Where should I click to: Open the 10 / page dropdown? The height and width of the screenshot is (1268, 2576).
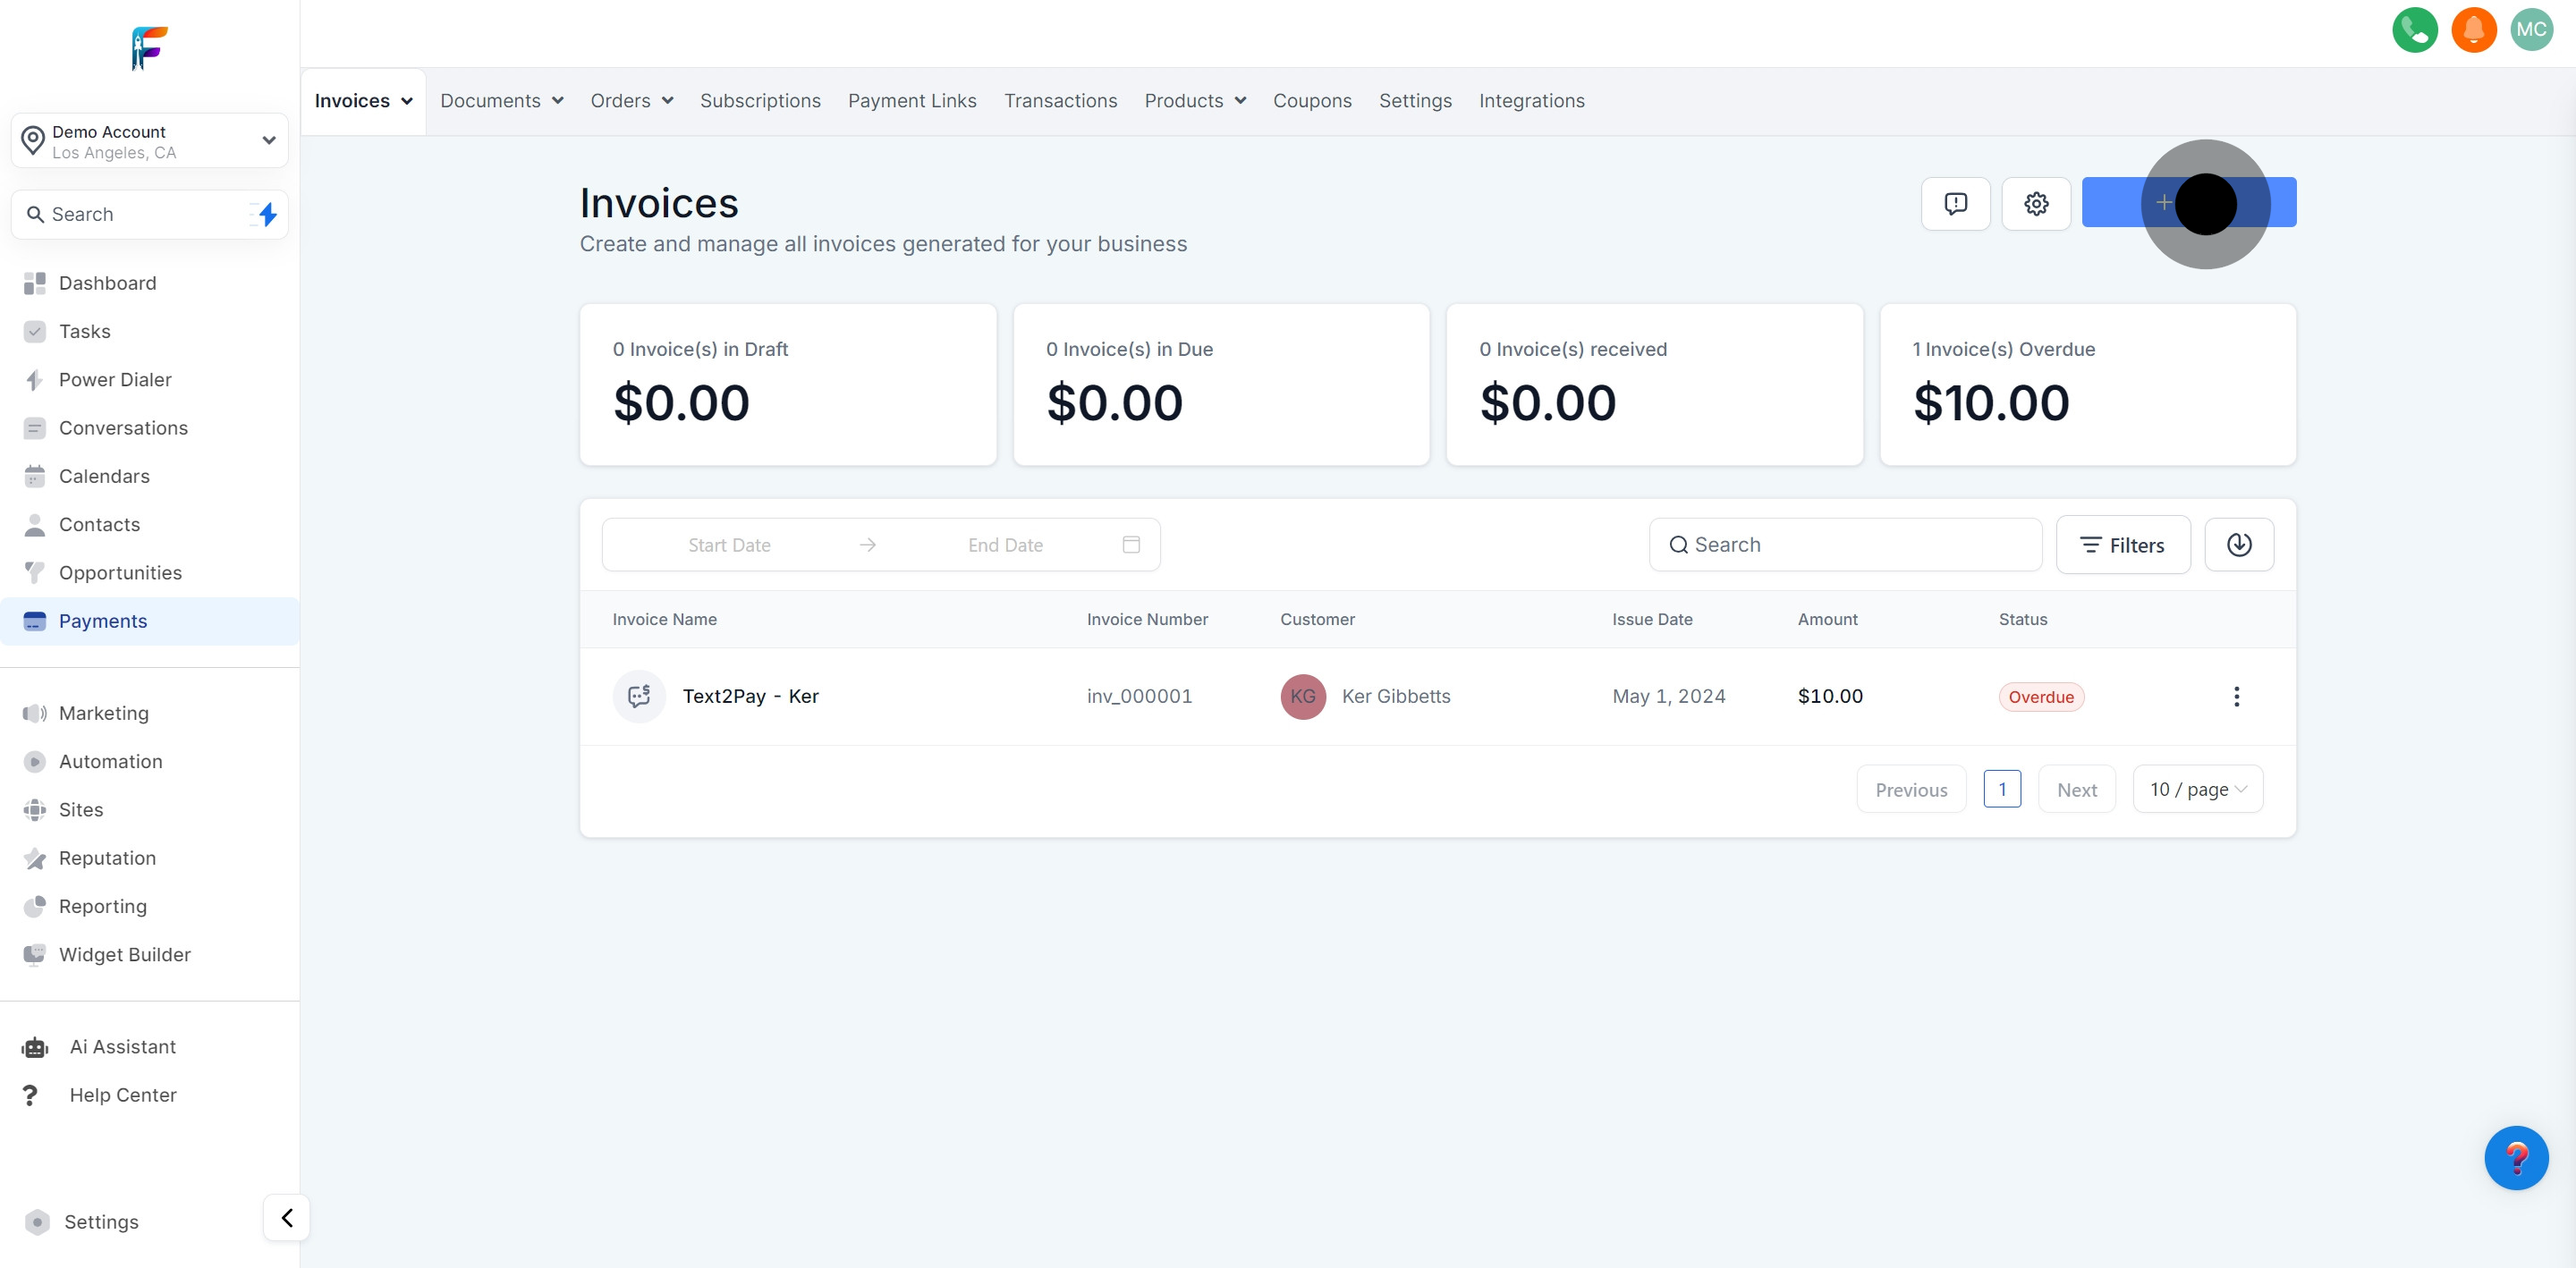[x=2197, y=790]
